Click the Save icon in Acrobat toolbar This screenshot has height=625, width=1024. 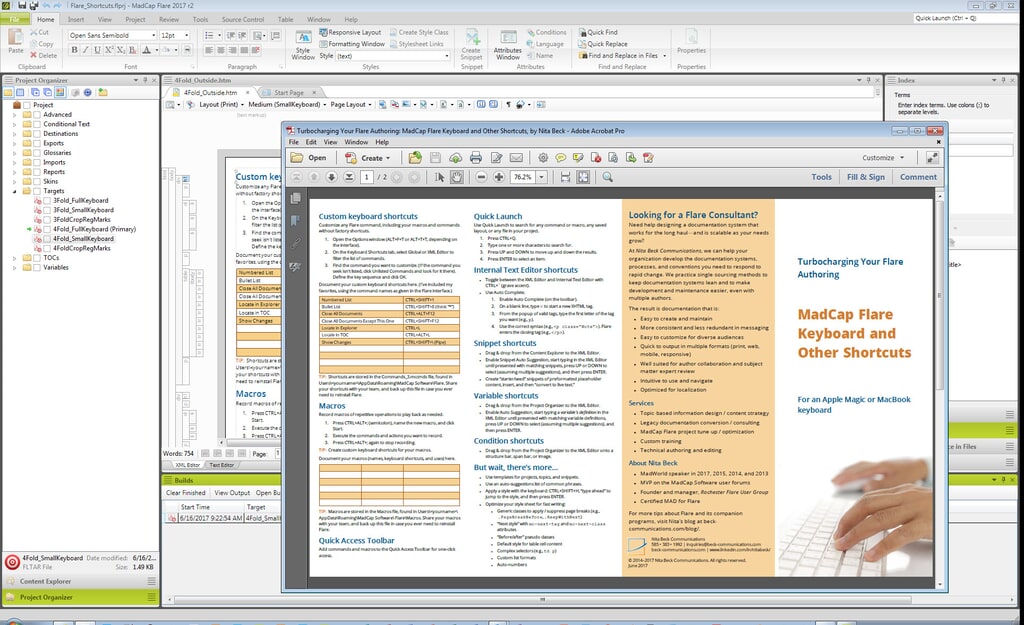pos(436,157)
